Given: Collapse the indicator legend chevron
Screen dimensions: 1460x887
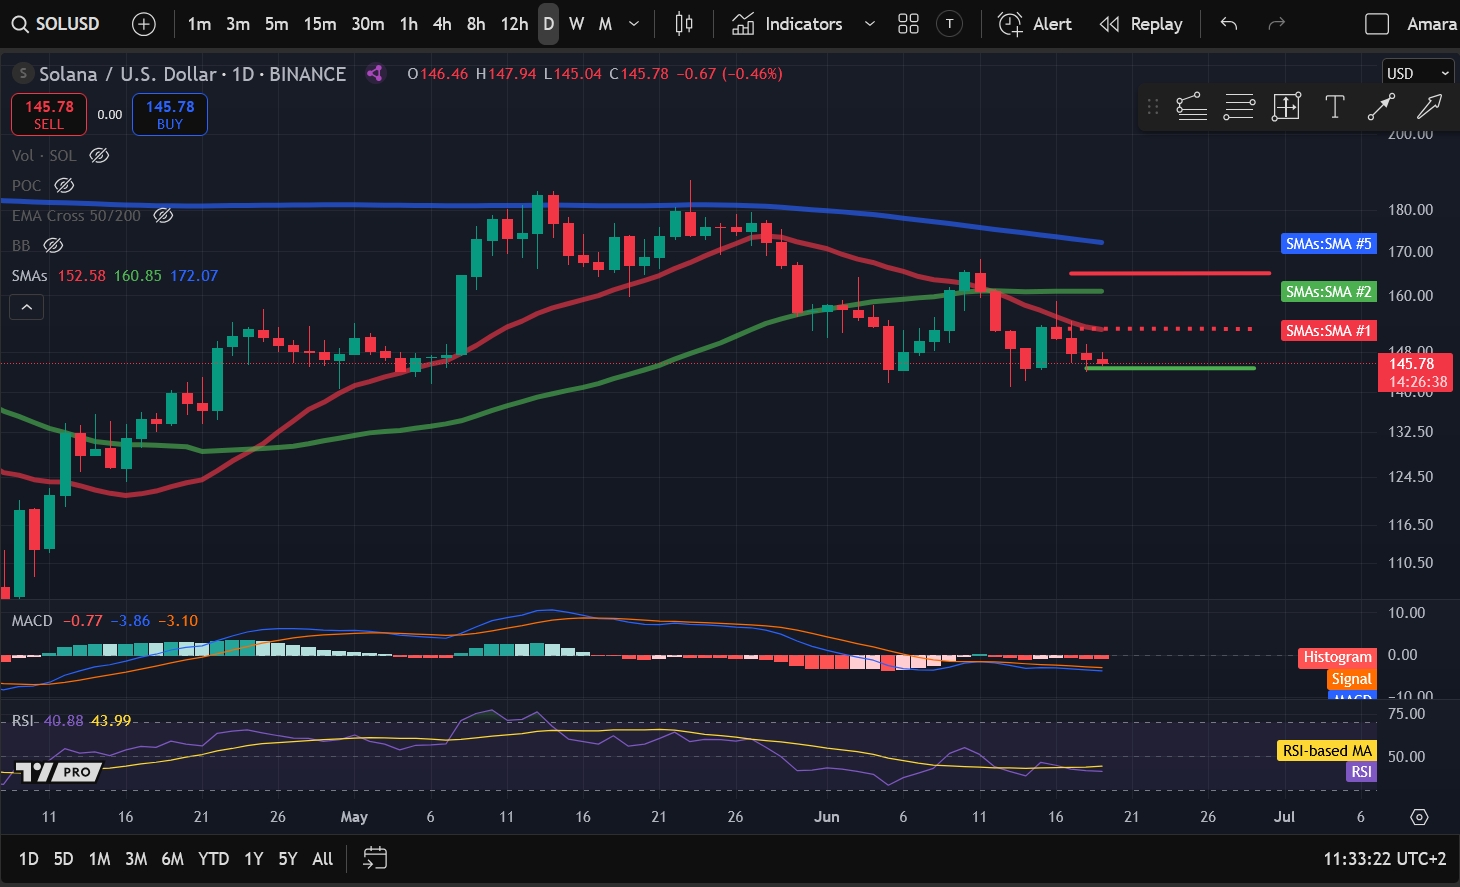Looking at the screenshot, I should pyautogui.click(x=27, y=307).
